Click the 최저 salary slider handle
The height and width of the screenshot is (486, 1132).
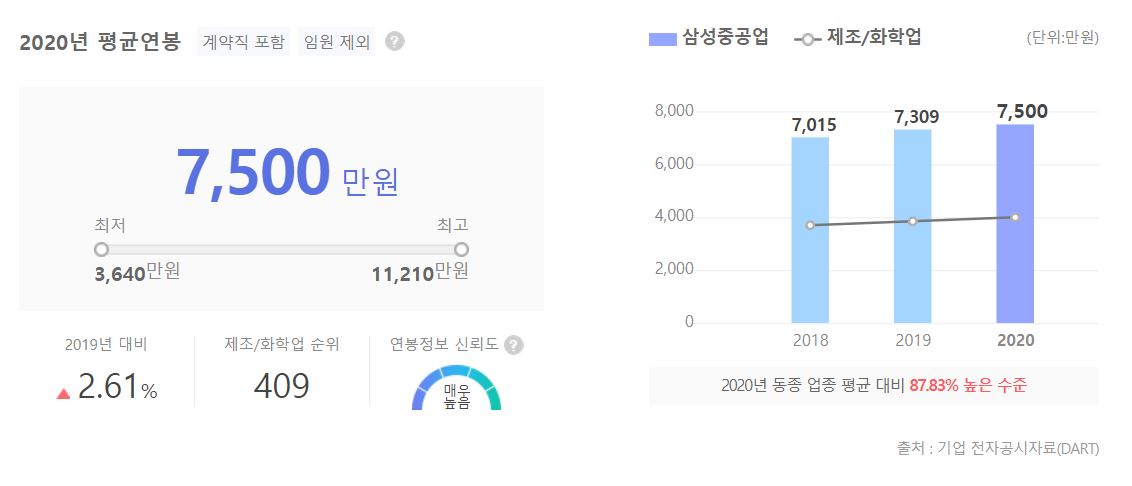(x=101, y=250)
